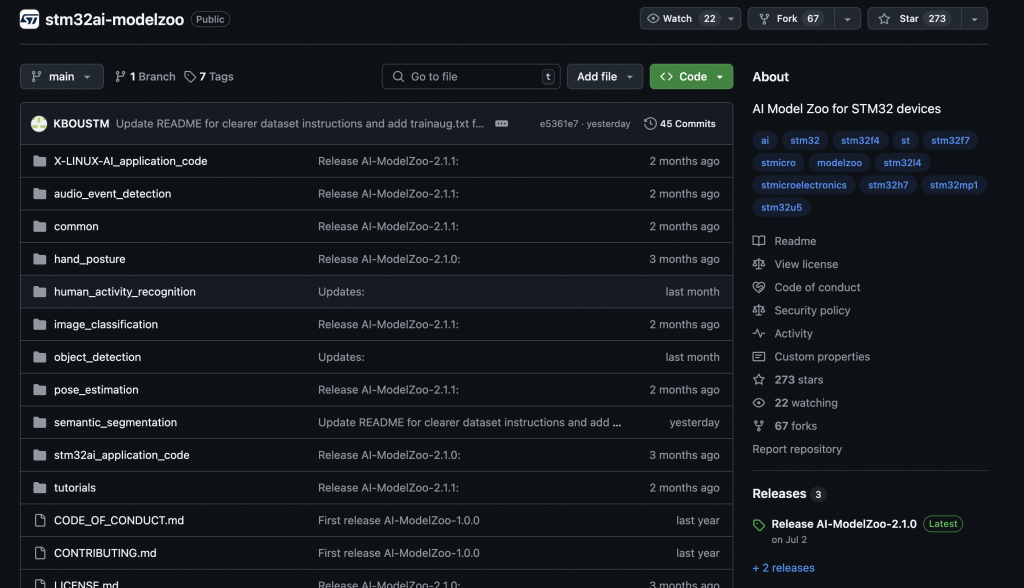Open the main branch selector dropdown
The image size is (1024, 588).
click(x=61, y=76)
